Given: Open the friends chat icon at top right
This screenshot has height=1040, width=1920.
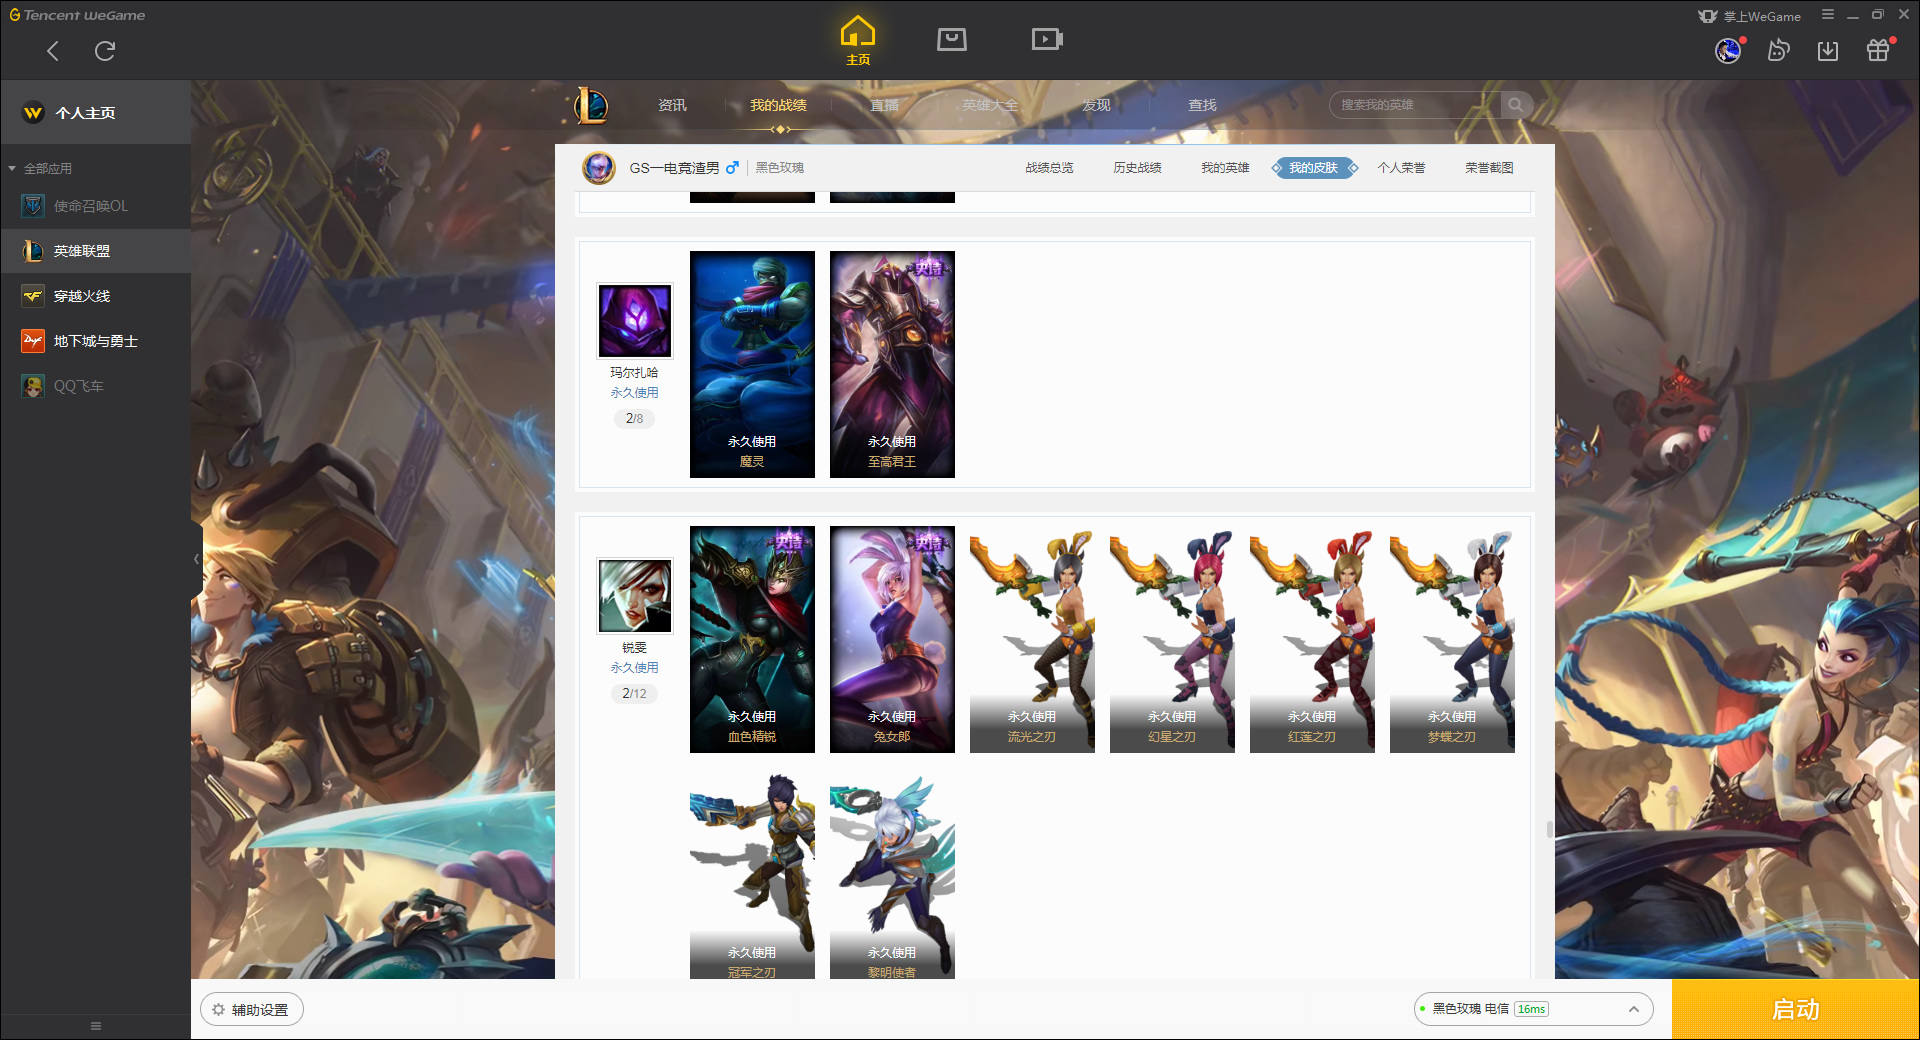Looking at the screenshot, I should pyautogui.click(x=1778, y=50).
